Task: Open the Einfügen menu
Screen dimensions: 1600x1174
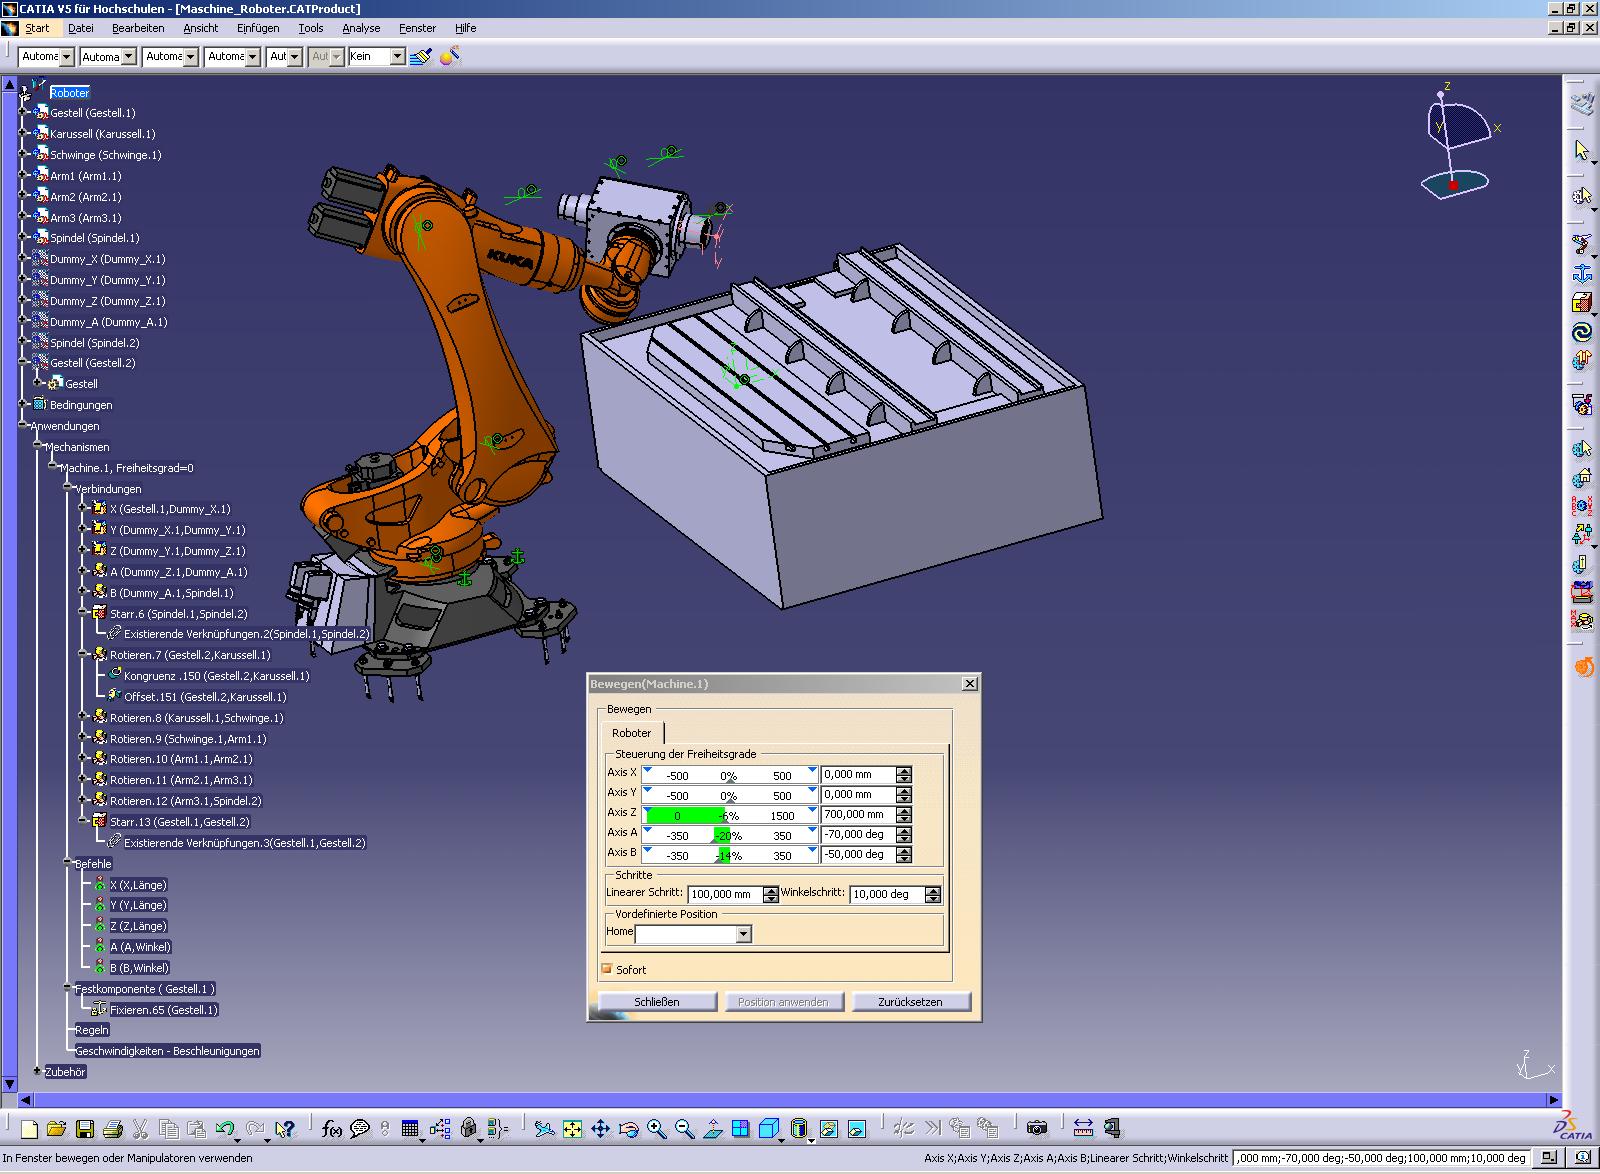Action: (258, 28)
